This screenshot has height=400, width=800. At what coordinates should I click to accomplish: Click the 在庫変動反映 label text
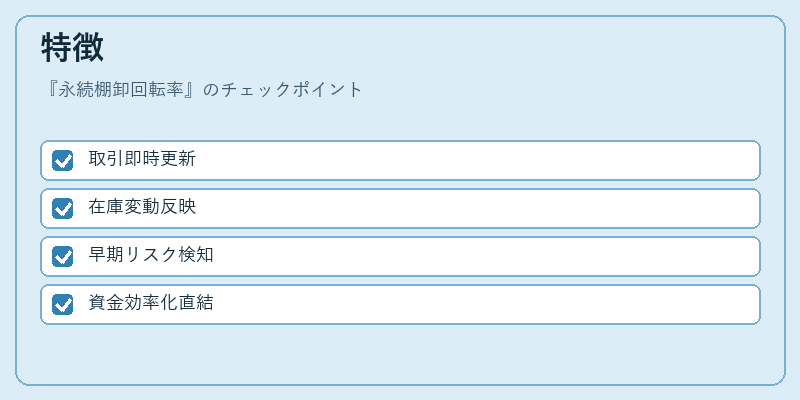click(142, 207)
